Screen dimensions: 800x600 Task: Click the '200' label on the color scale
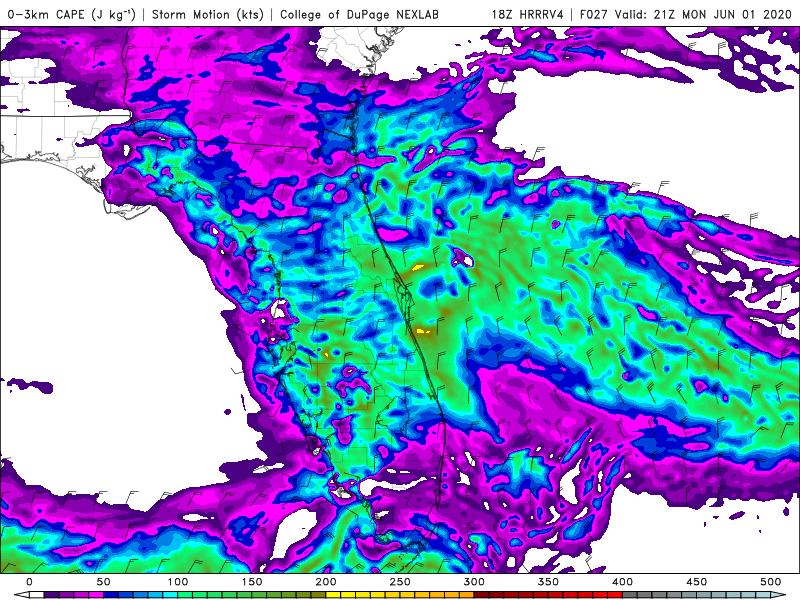[x=326, y=582]
